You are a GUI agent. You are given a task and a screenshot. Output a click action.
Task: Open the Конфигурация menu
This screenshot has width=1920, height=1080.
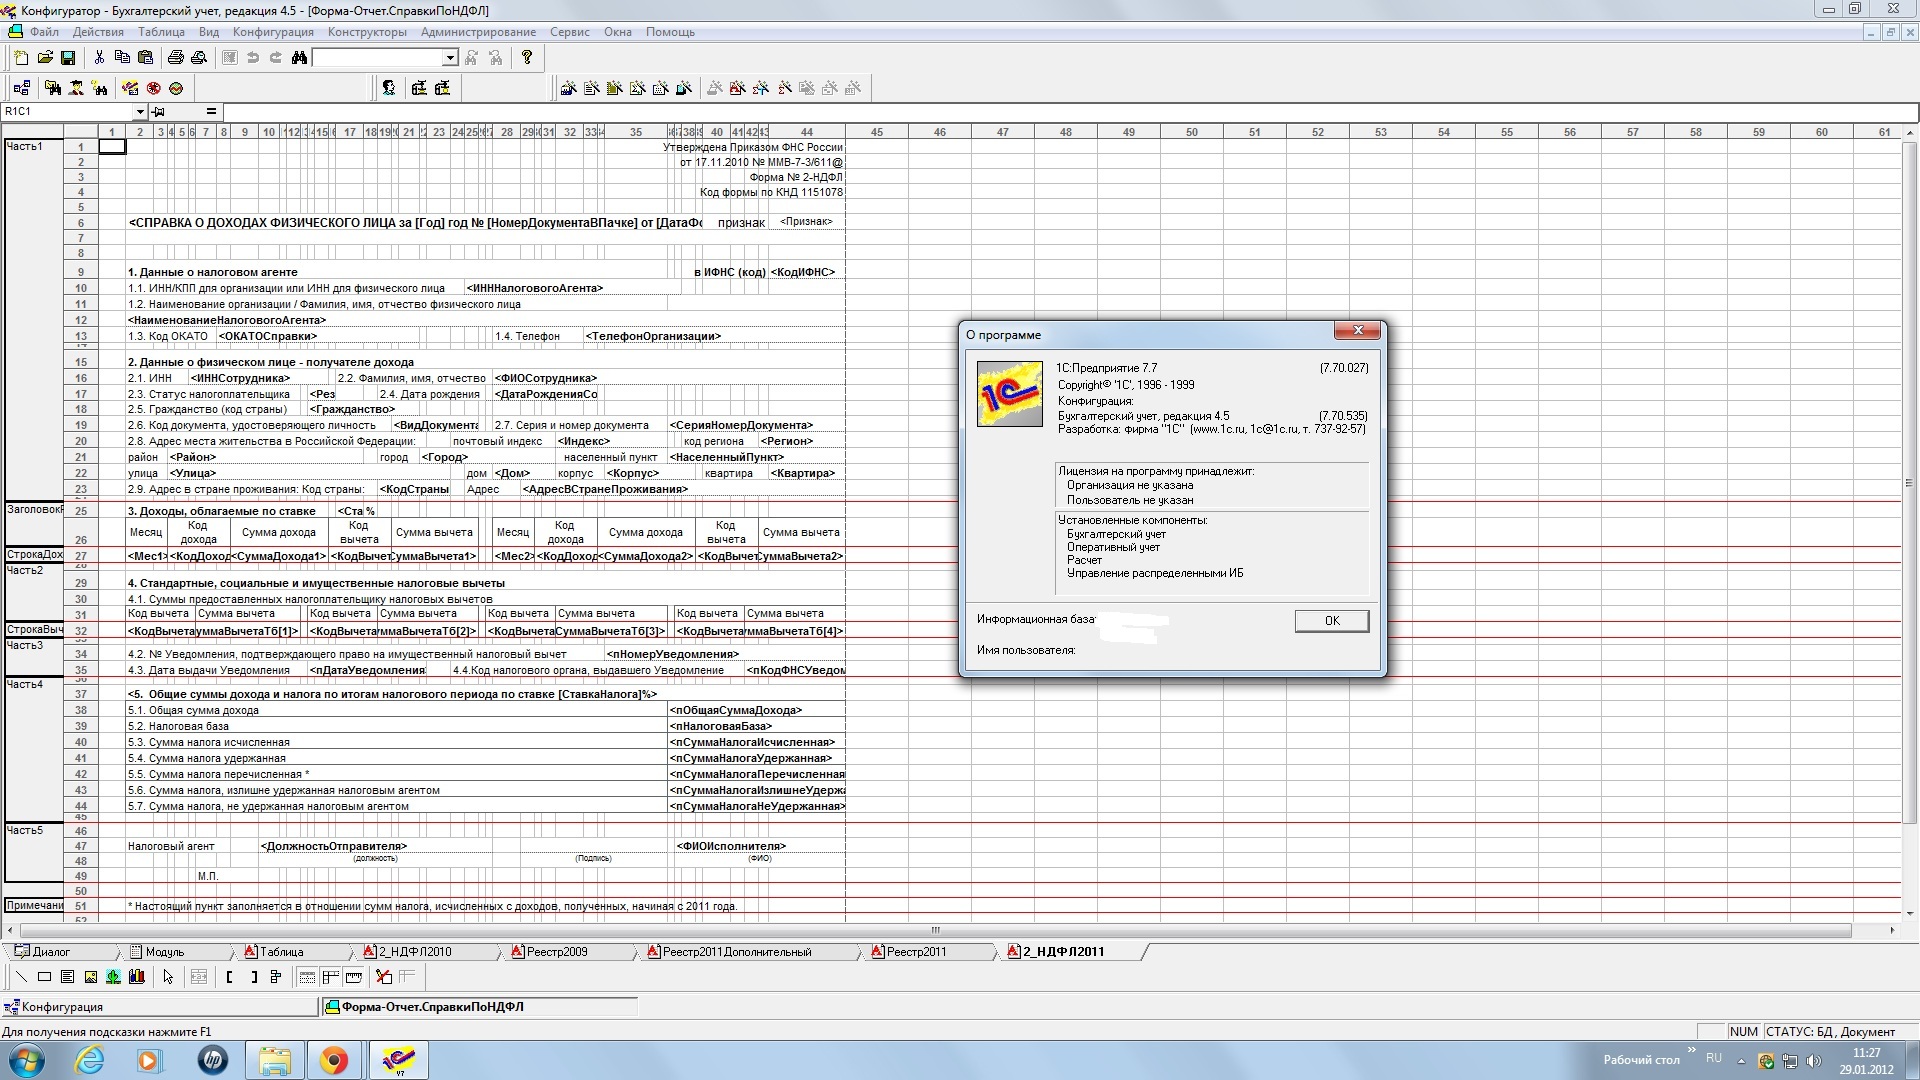click(273, 32)
